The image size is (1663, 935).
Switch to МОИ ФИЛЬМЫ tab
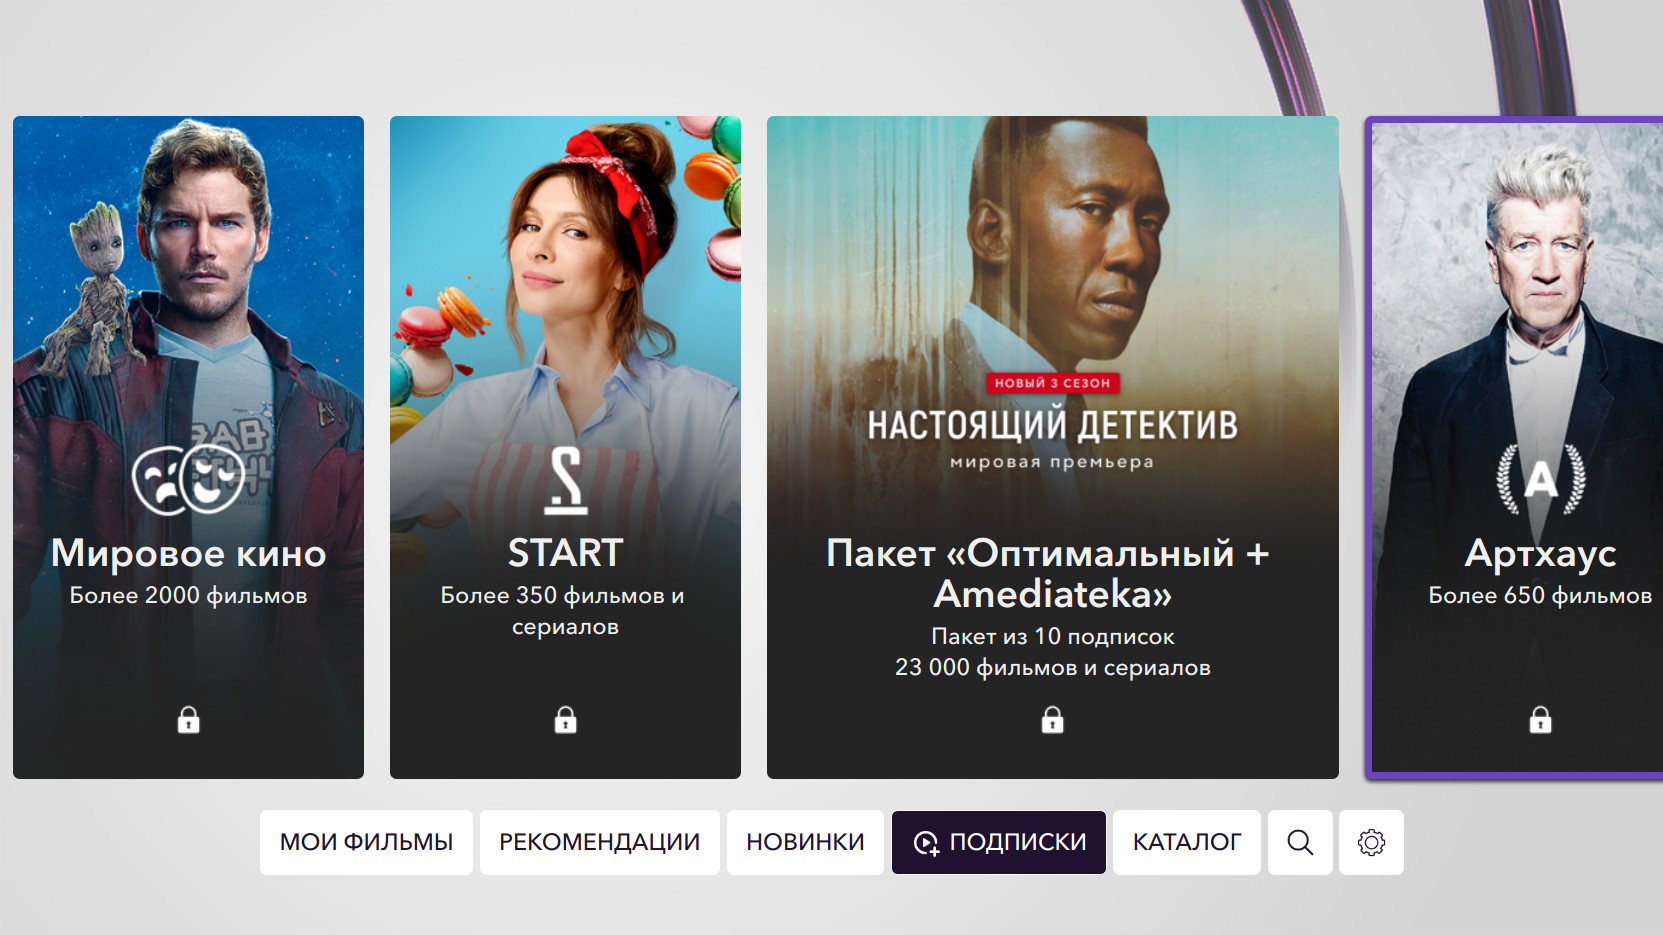(x=366, y=842)
